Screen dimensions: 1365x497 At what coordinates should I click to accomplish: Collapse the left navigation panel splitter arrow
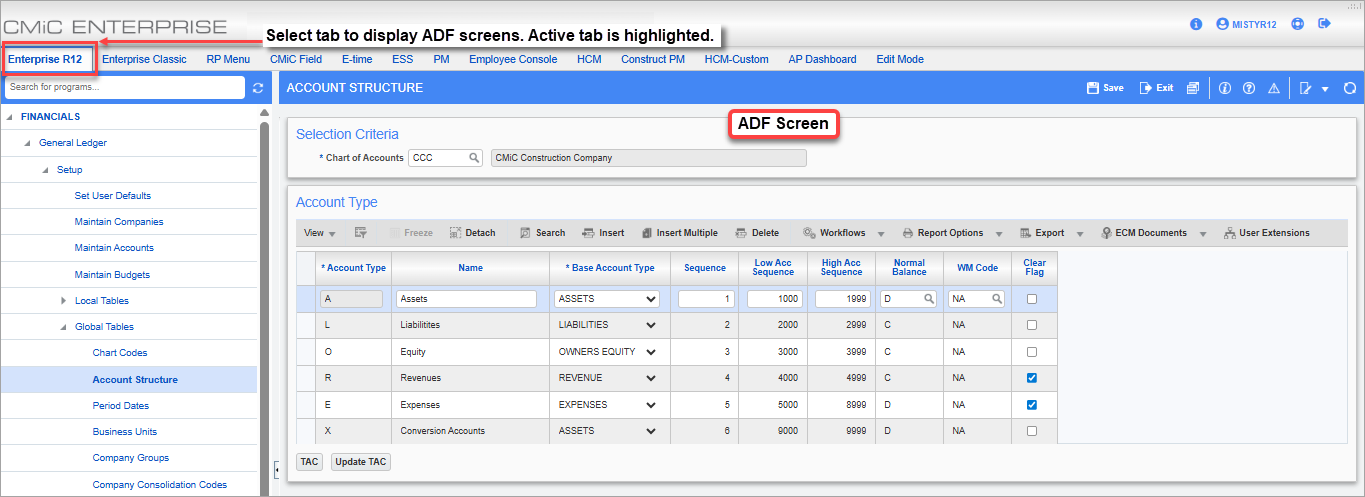[277, 469]
